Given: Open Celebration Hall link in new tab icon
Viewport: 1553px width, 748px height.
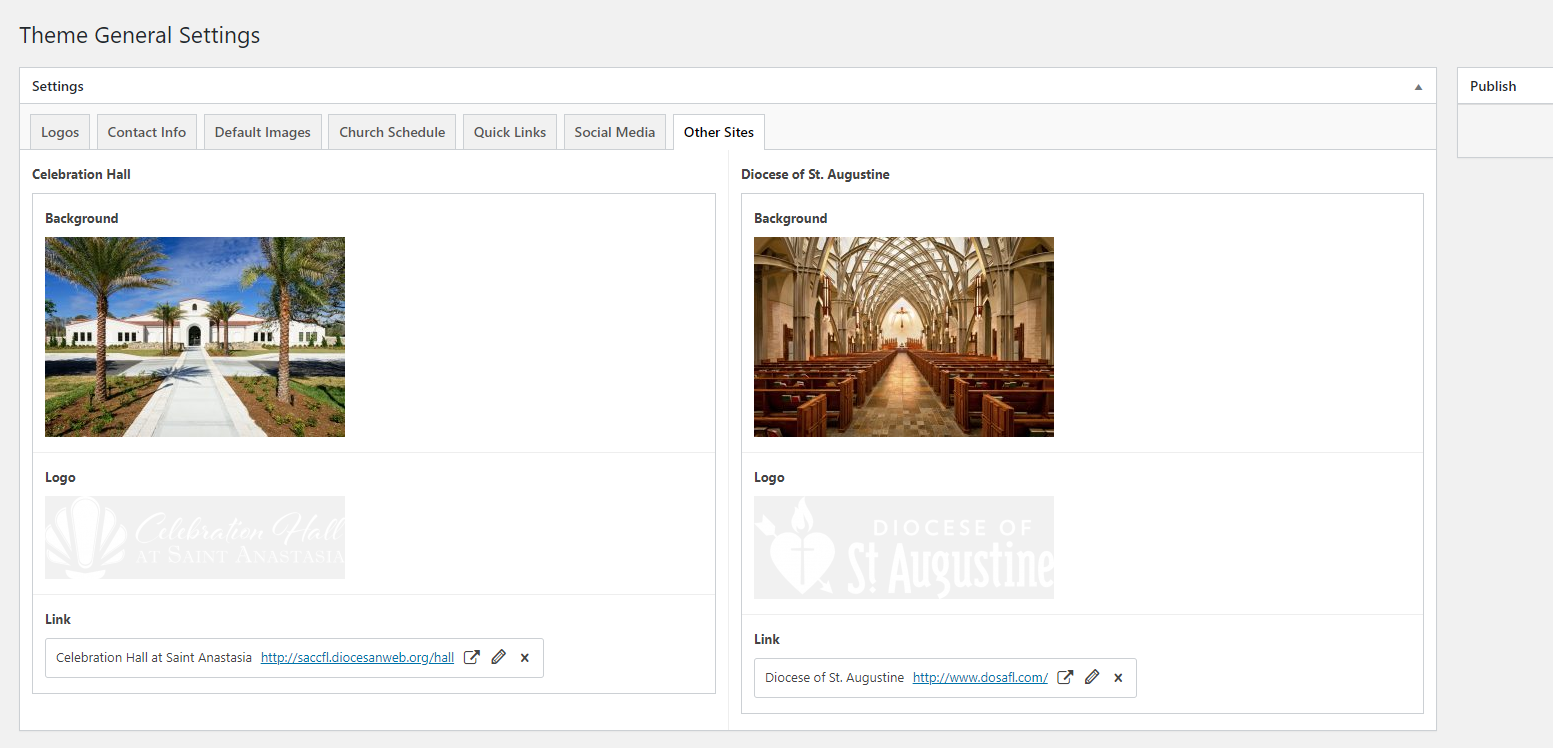Looking at the screenshot, I should 471,657.
